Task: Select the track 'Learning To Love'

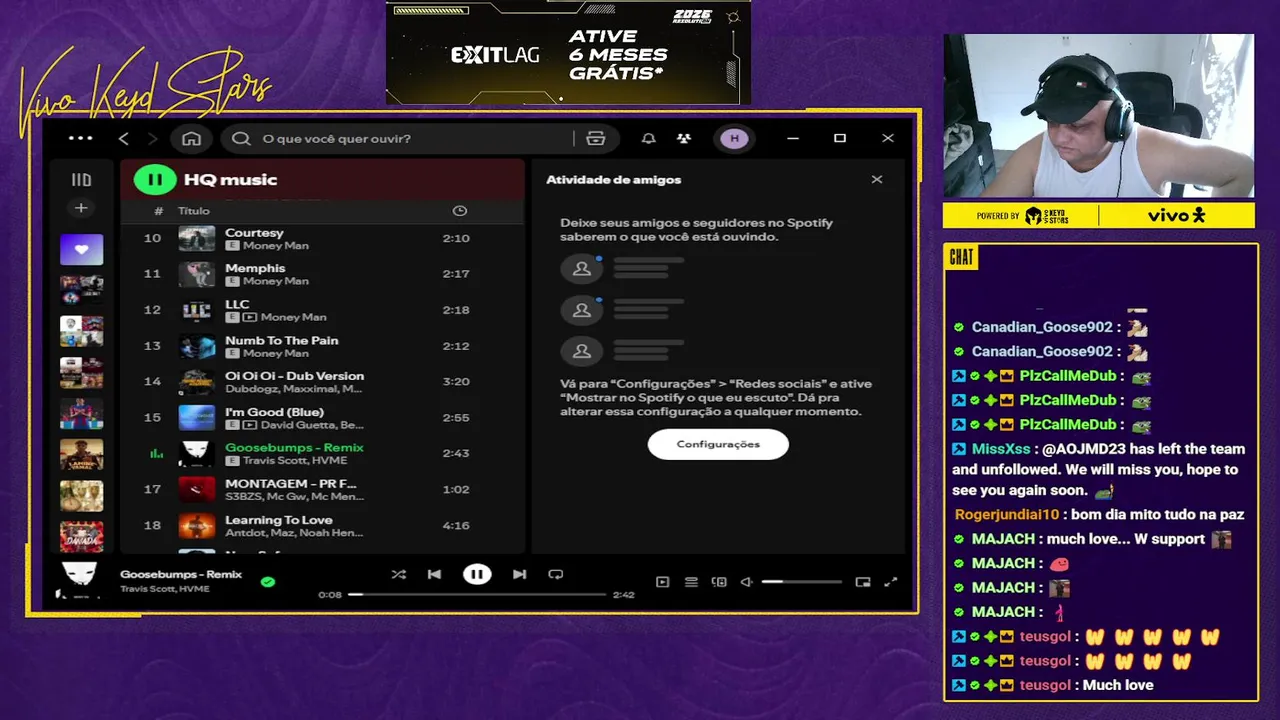Action: pos(279,520)
